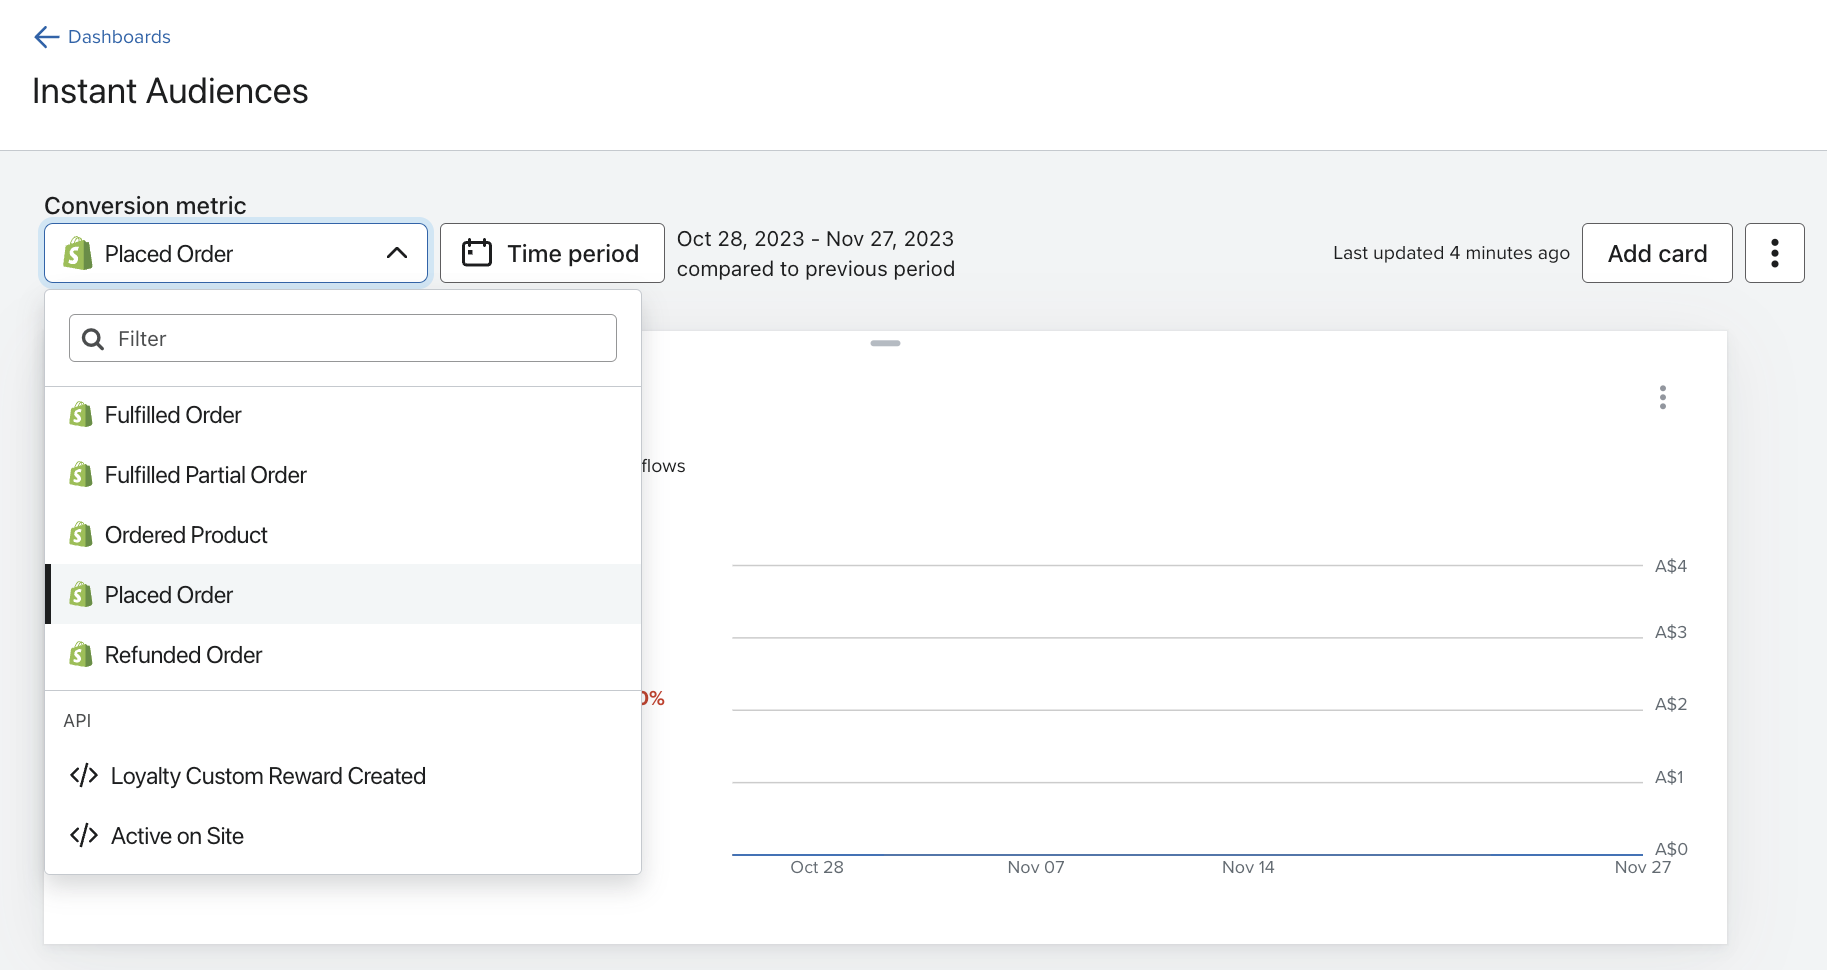Click the Nov 27 date label on chart
The image size is (1827, 970).
click(x=1643, y=867)
